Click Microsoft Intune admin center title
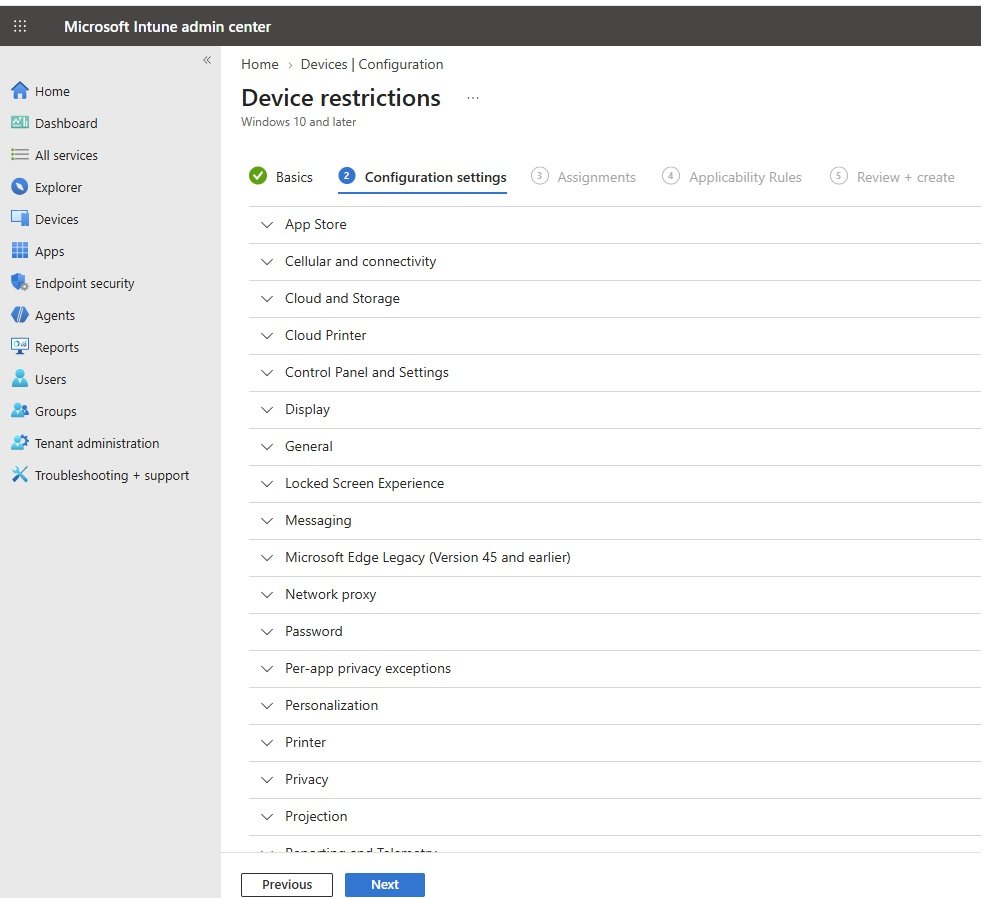The width and height of the screenshot is (996, 898). coord(167,27)
